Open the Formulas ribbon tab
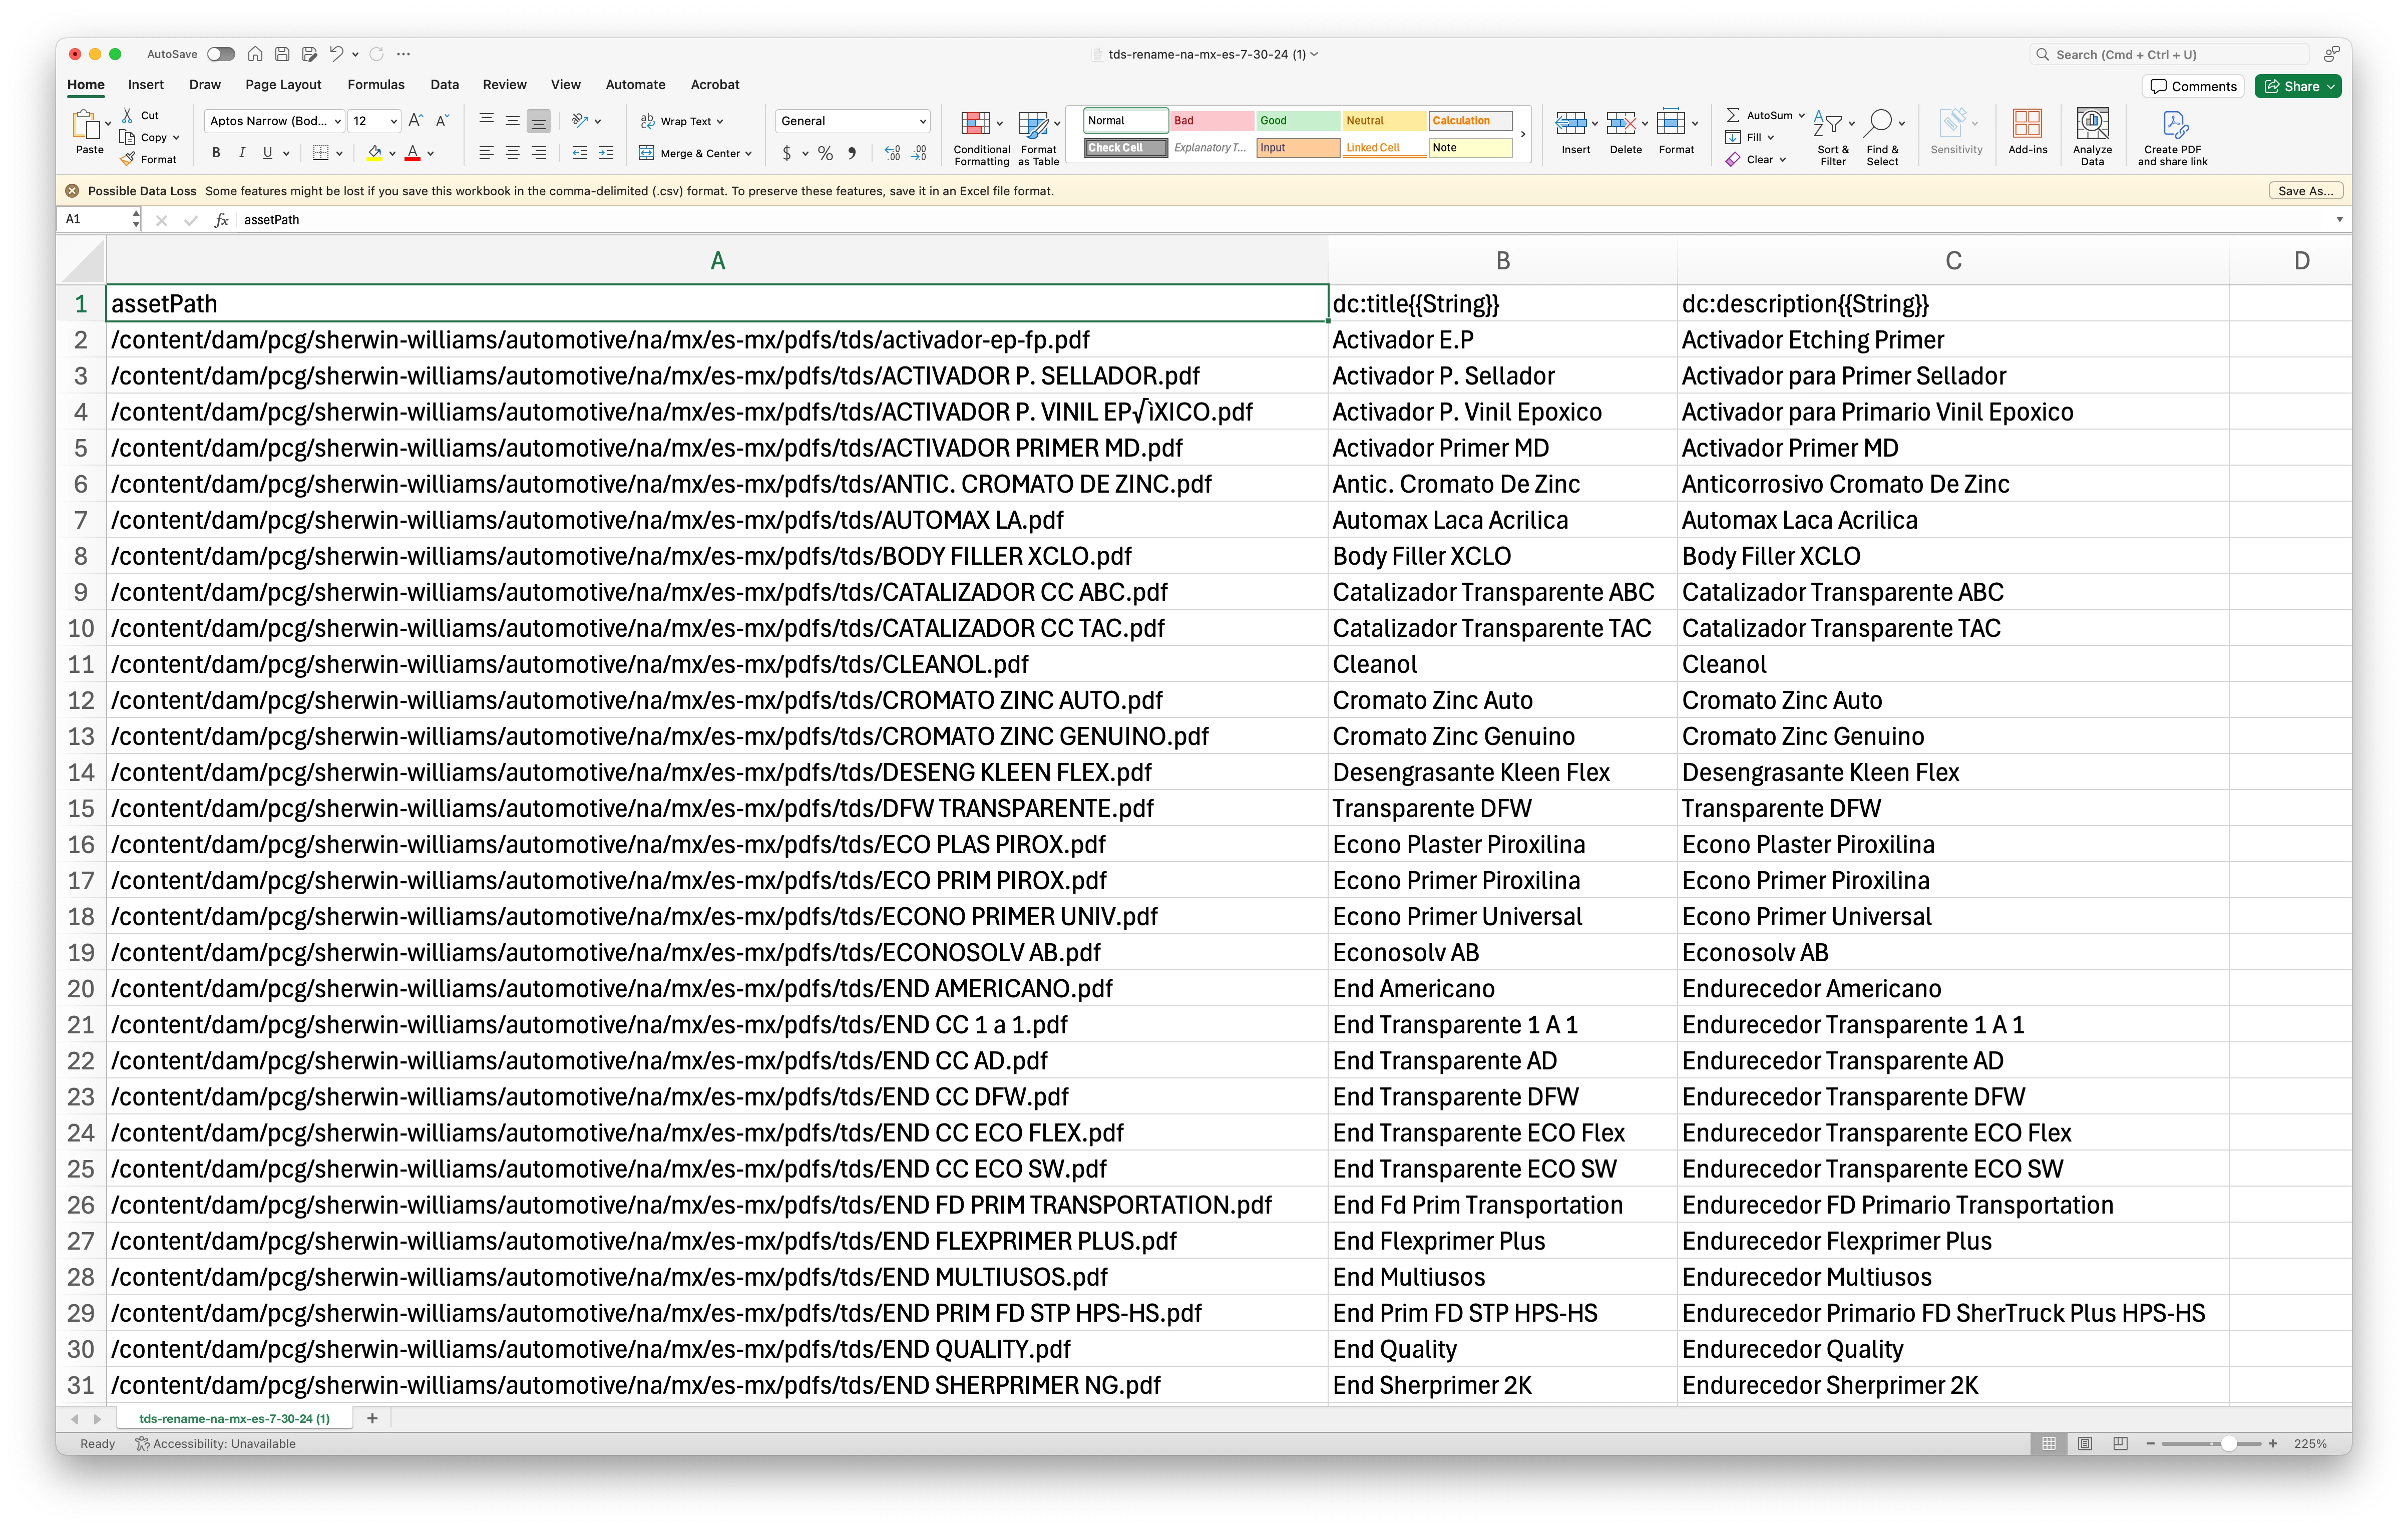Screen dimensions: 2408x1529 point(376,85)
